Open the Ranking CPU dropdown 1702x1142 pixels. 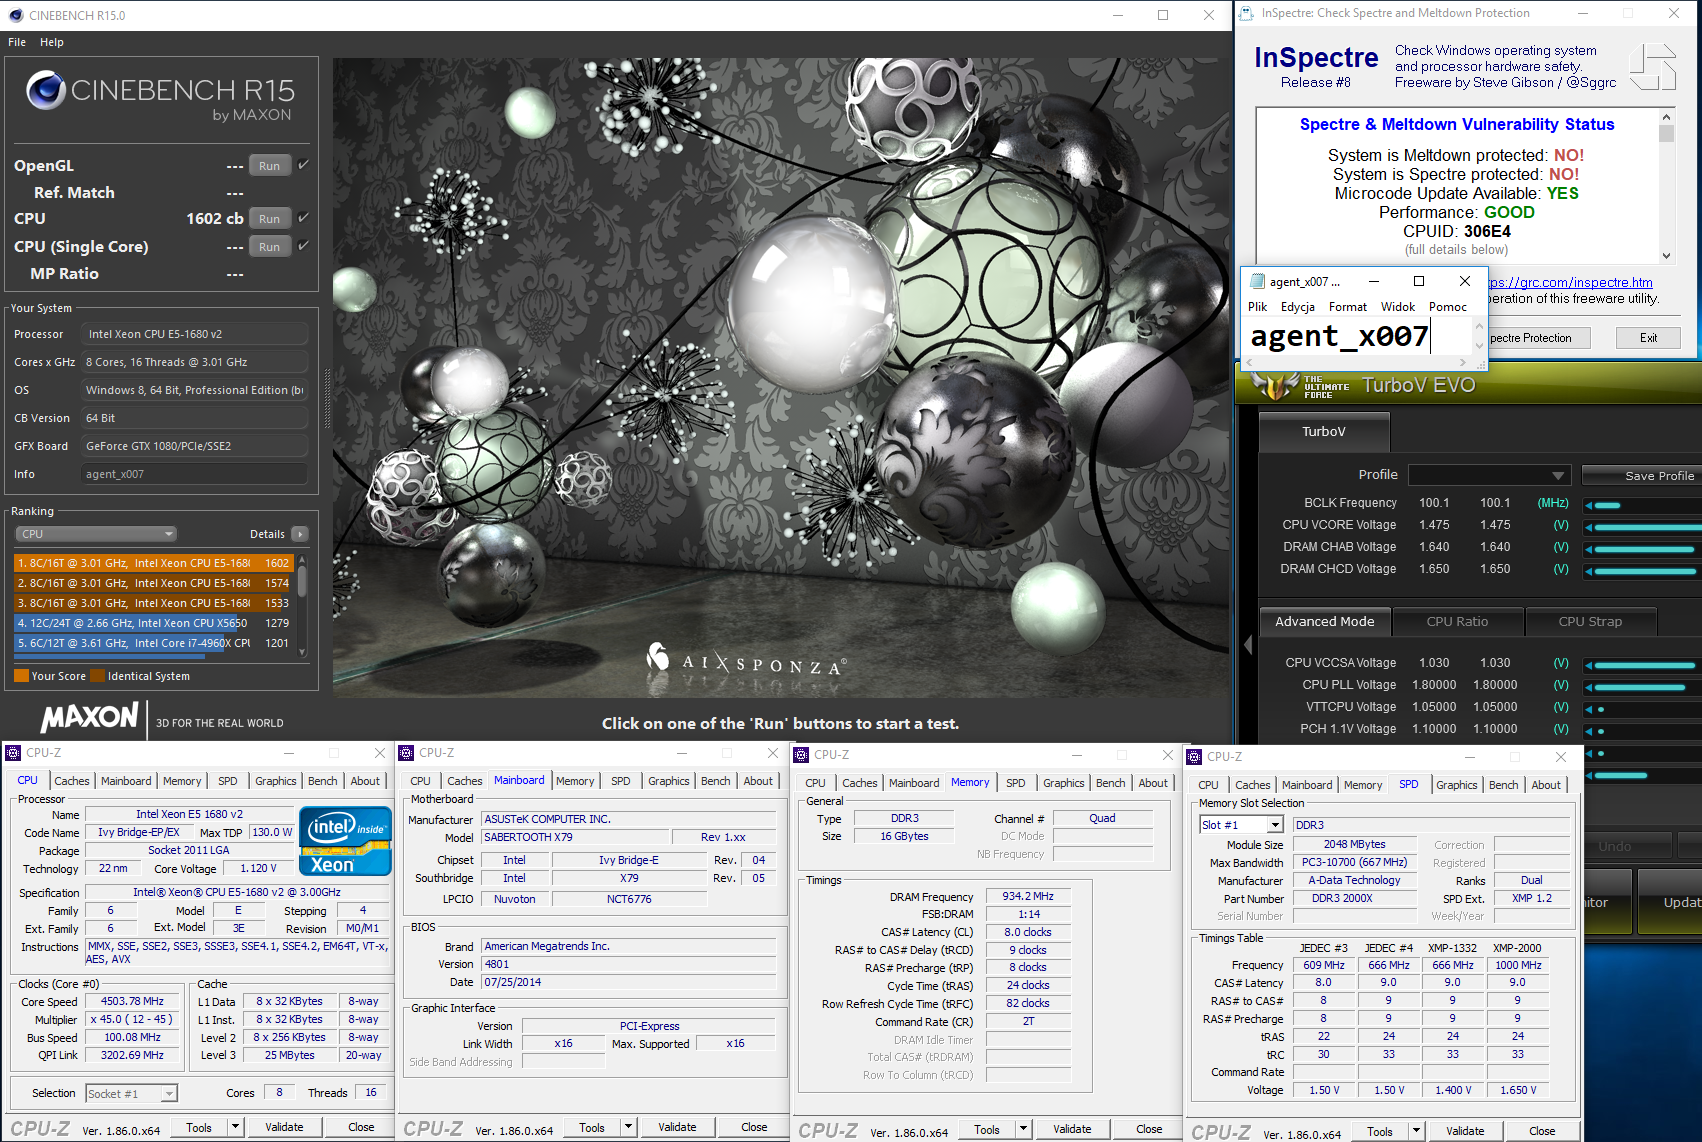click(96, 534)
